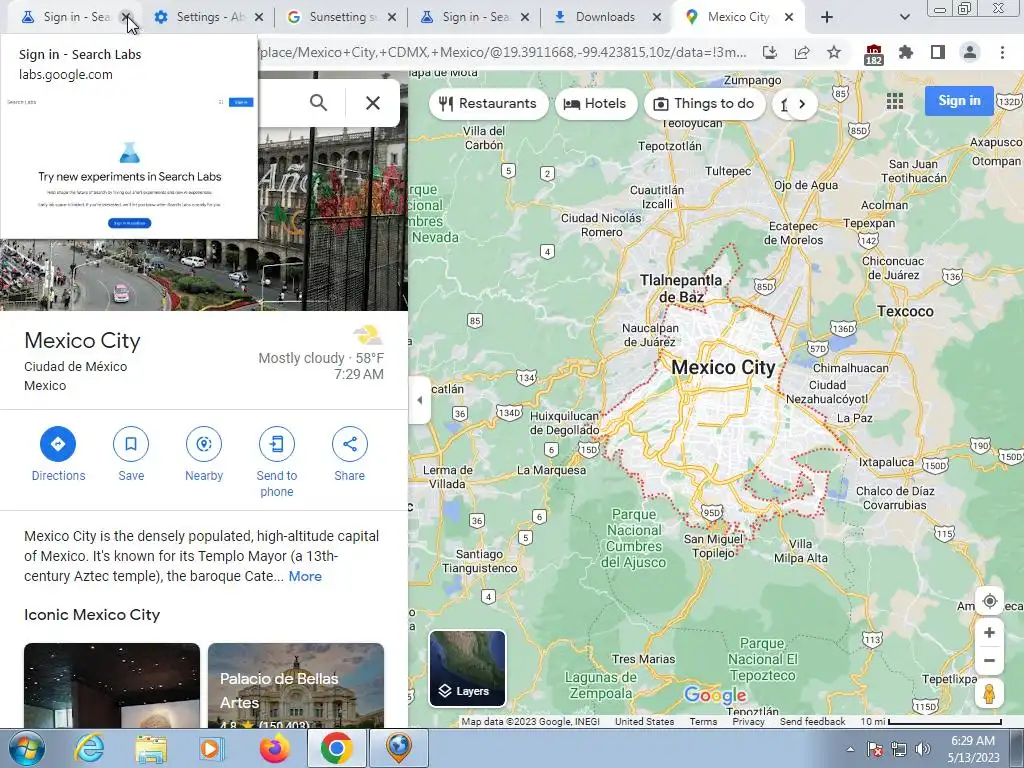Click the share page icon in address bar

click(802, 52)
